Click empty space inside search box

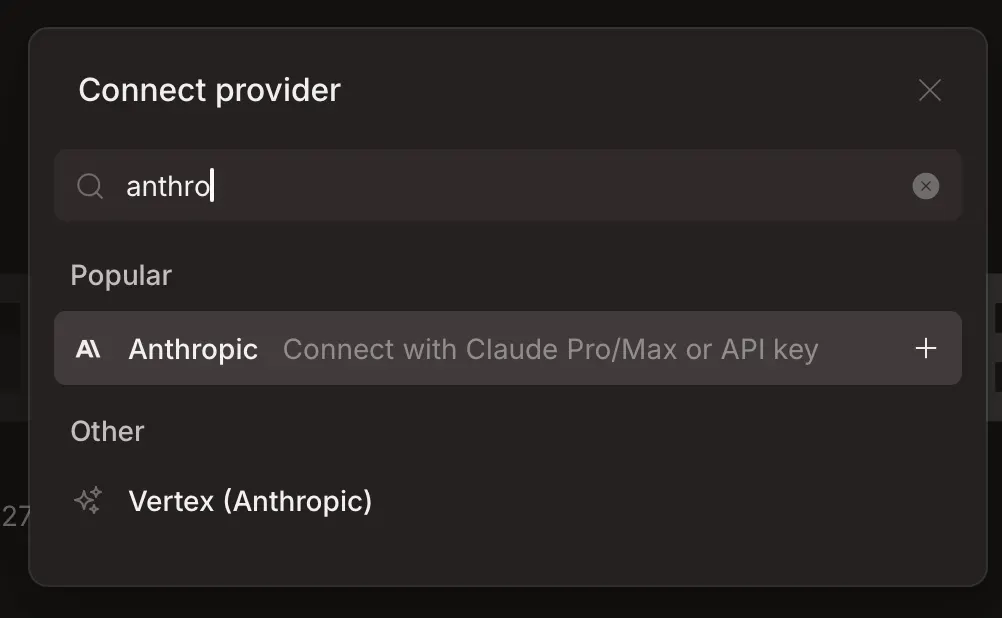(600, 186)
